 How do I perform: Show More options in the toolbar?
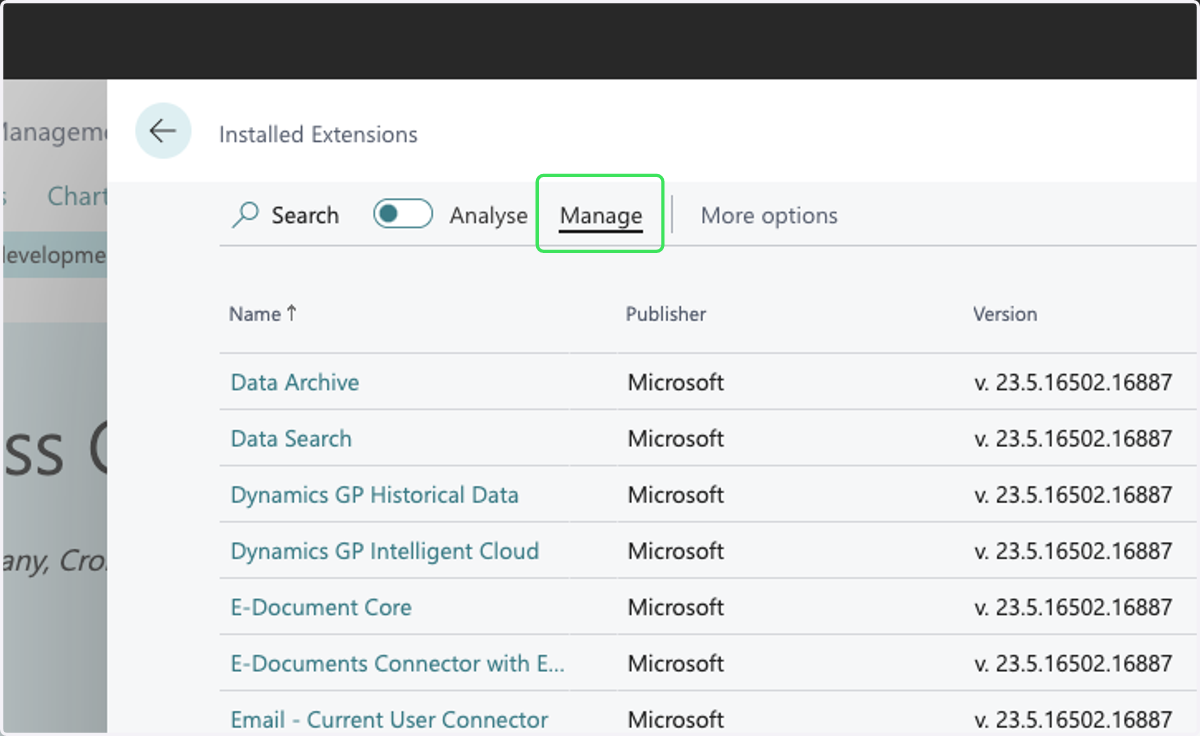(x=769, y=215)
